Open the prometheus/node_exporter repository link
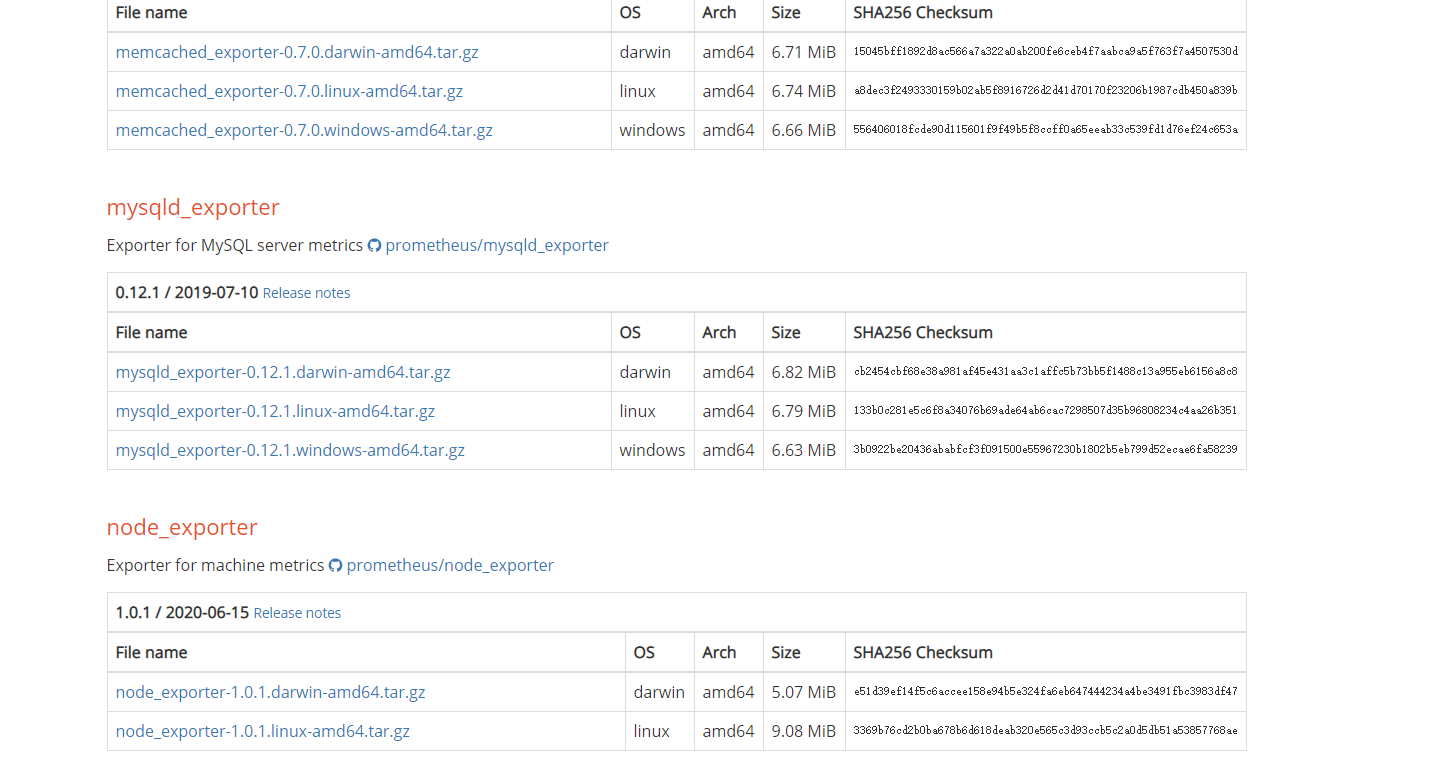The height and width of the screenshot is (761, 1441). [450, 565]
